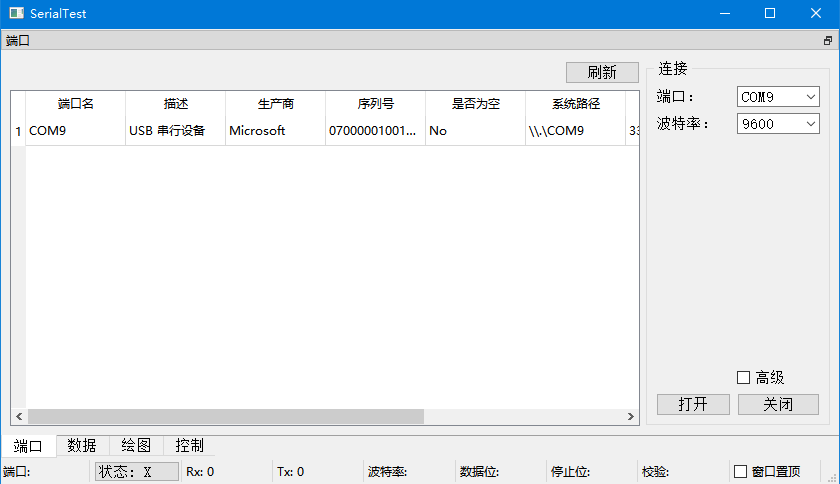This screenshot has height=484, width=840.
Task: Select row number 1 header
Action: (18, 131)
